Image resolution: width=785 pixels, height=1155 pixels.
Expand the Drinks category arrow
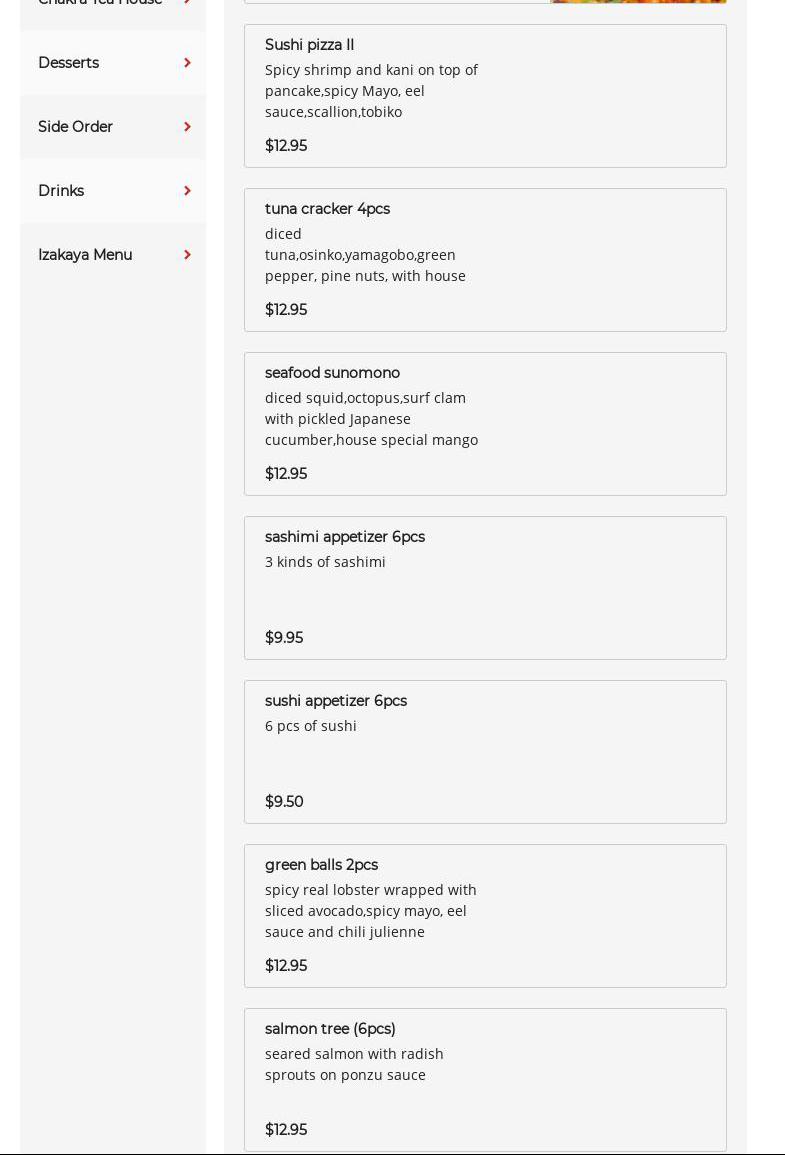(x=187, y=191)
